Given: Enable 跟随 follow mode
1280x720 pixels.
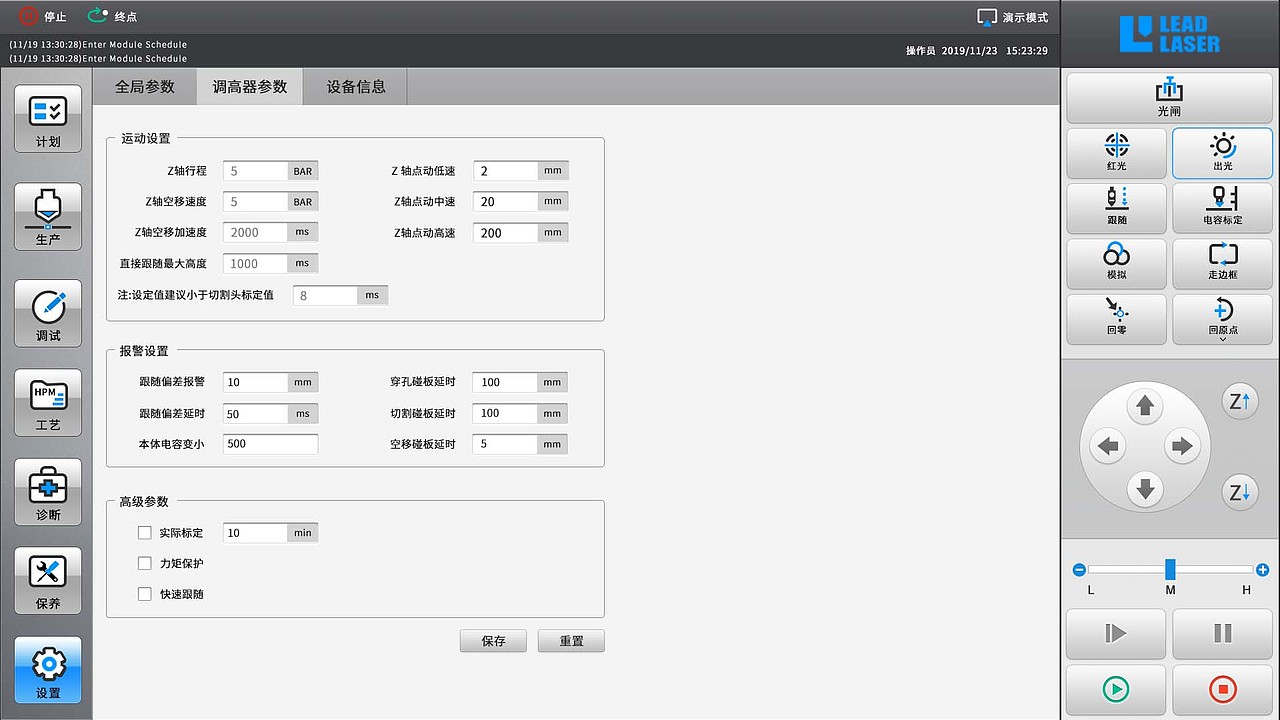Looking at the screenshot, I should coord(1117,208).
